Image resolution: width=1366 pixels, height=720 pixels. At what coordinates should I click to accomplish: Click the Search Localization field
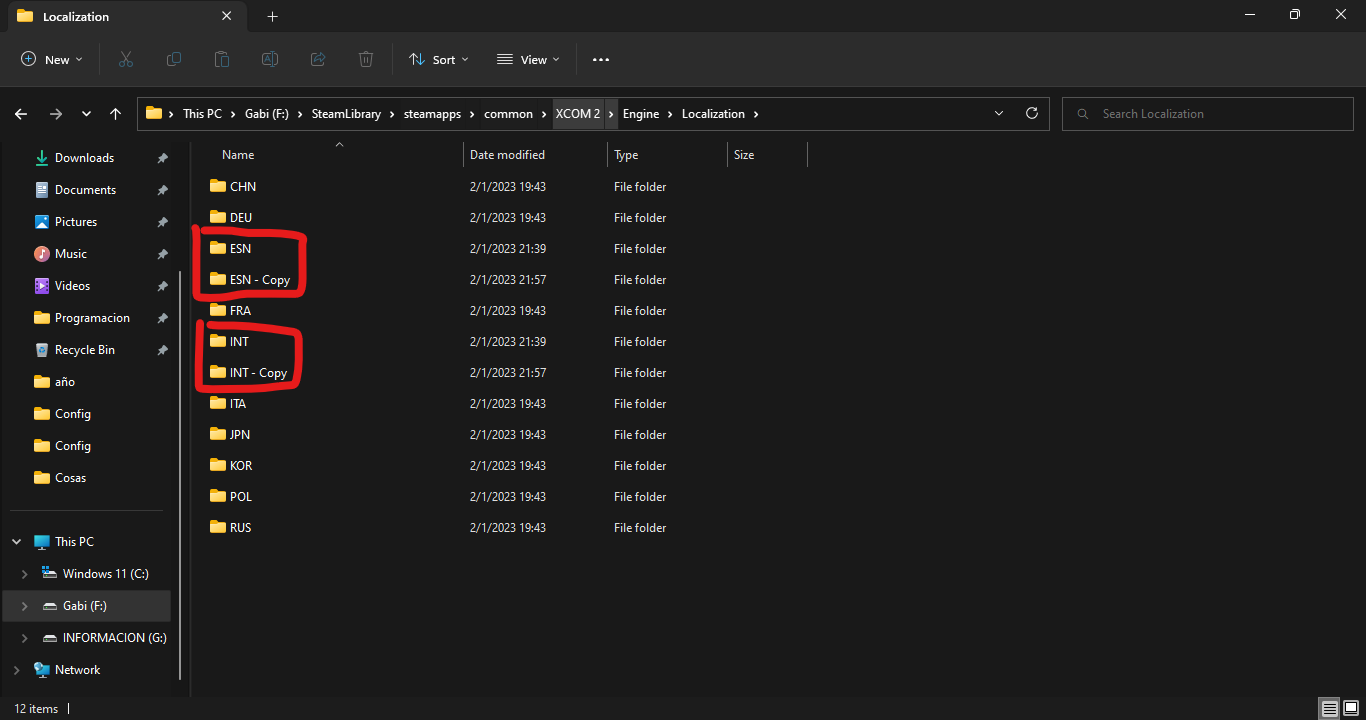click(1208, 114)
